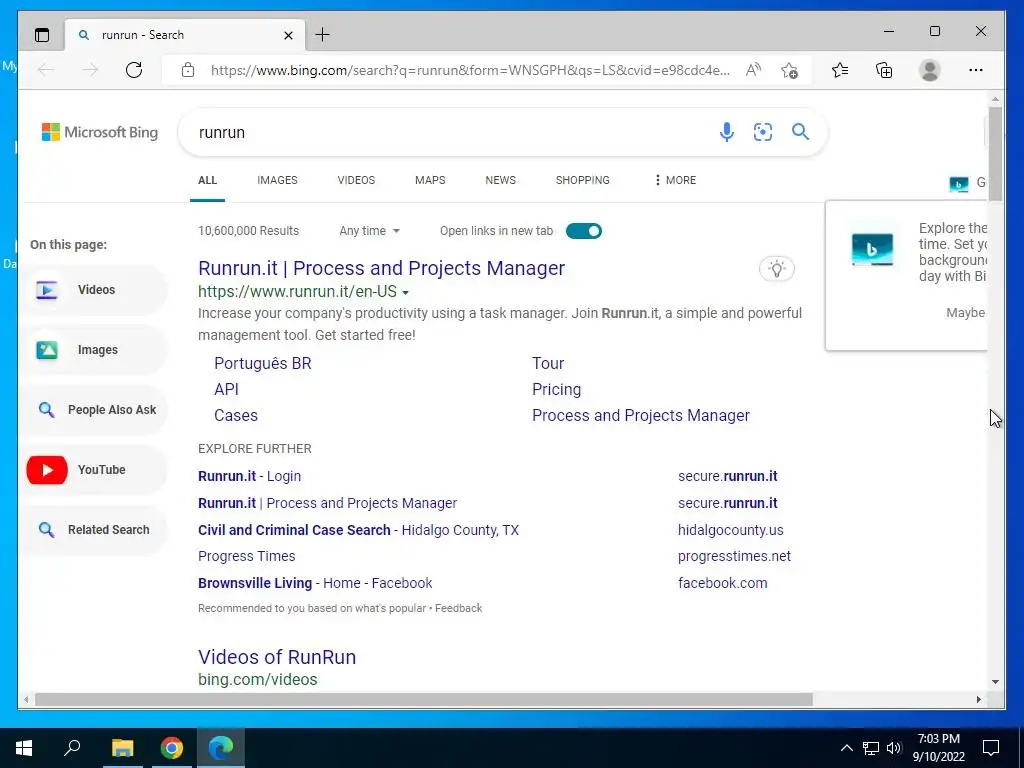
Task: Click the Tab actions menu icon
Action: 42,35
